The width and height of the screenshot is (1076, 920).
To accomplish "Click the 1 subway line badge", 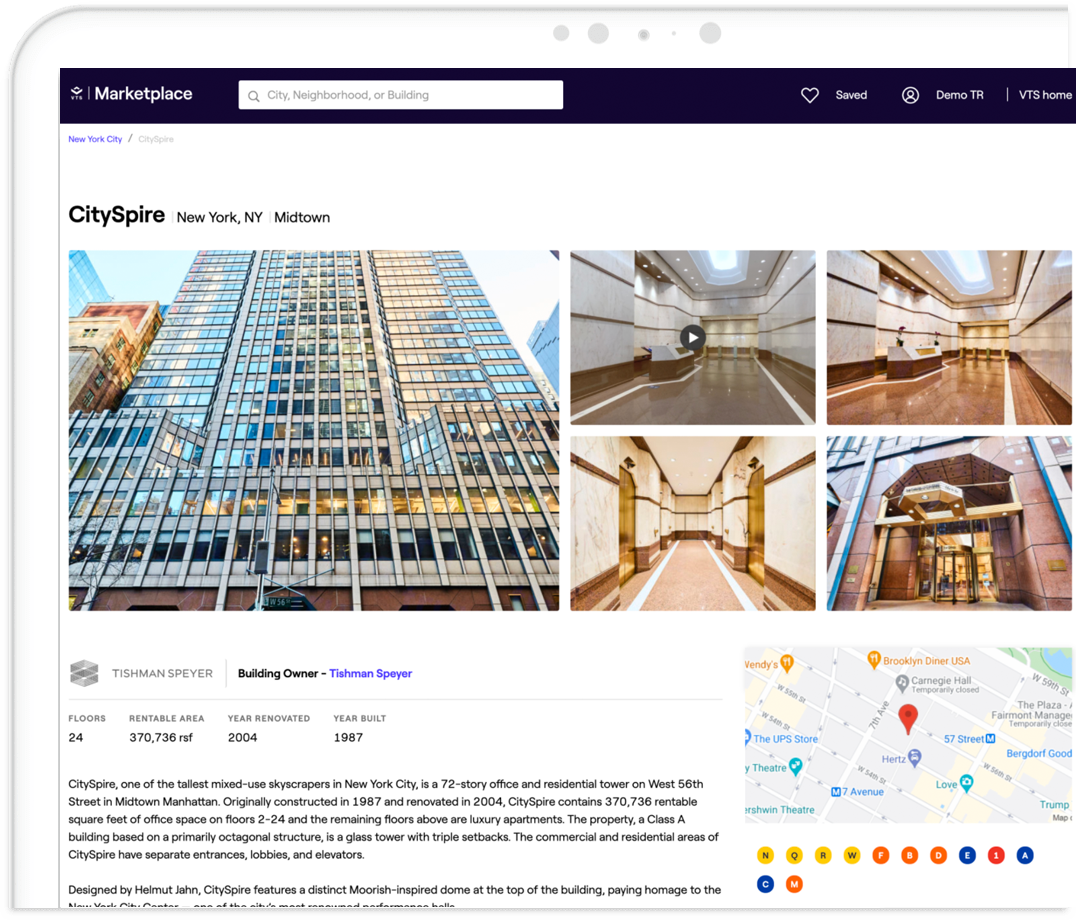I will tap(996, 856).
